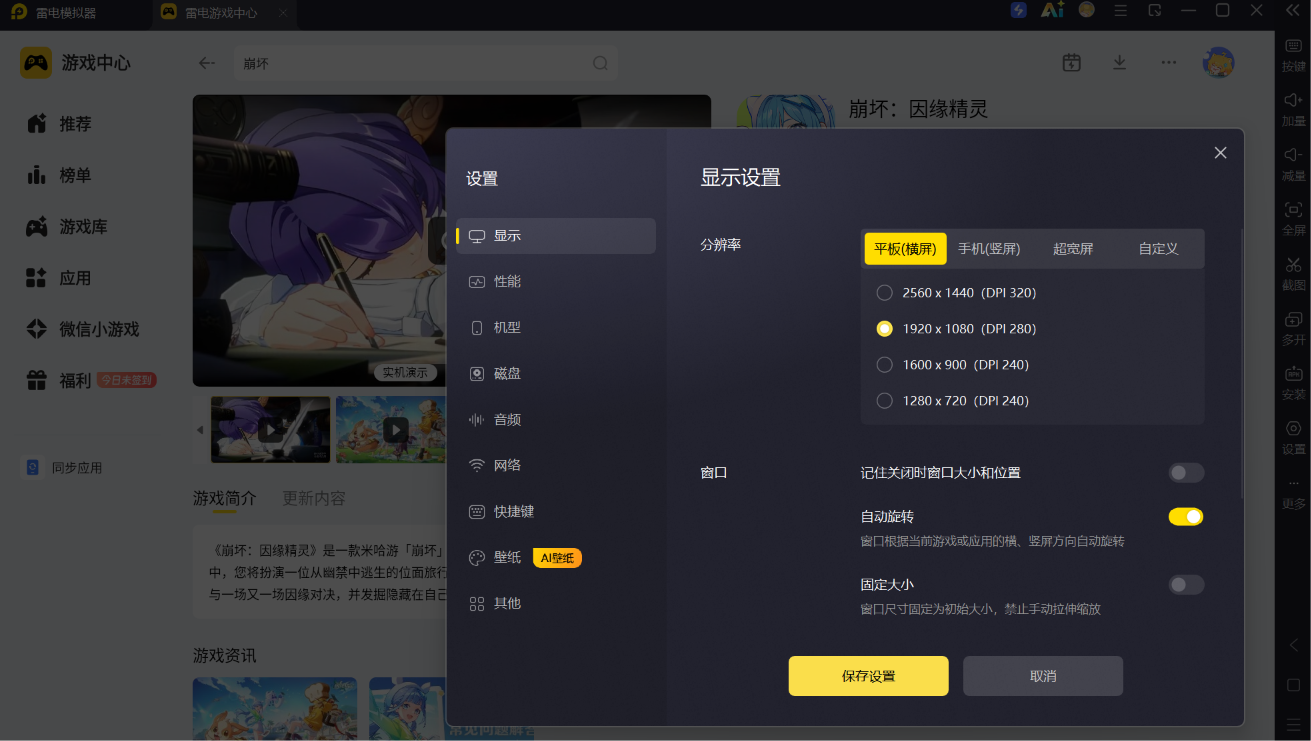Screen dimensions: 1311x741
Task: Click the 安装 APK install tool
Action: [x=1294, y=384]
